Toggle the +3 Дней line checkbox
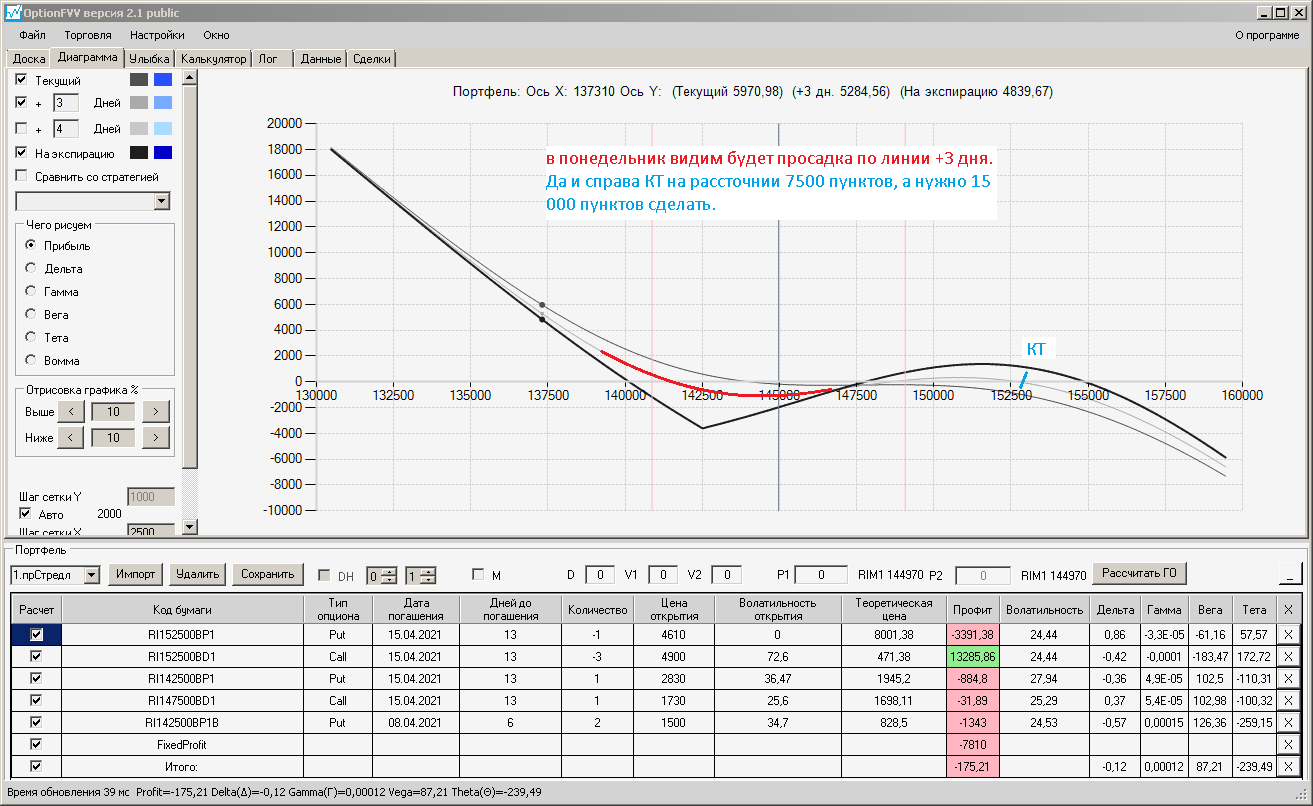 click(x=22, y=103)
